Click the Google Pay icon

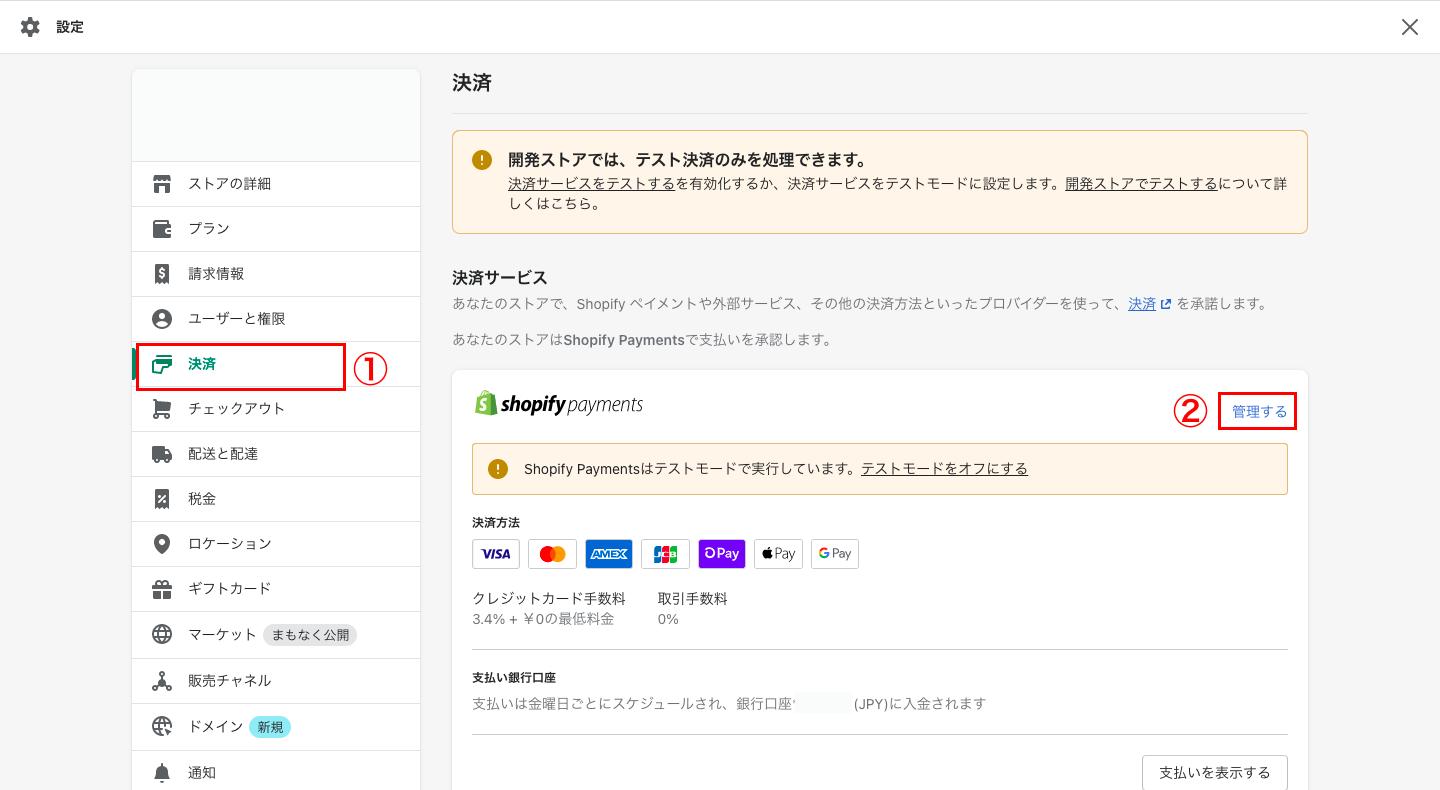(835, 554)
